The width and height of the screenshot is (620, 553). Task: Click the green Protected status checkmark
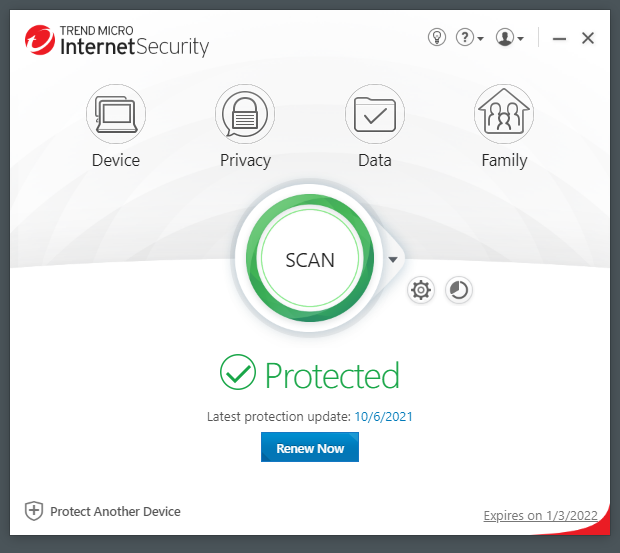(238, 375)
